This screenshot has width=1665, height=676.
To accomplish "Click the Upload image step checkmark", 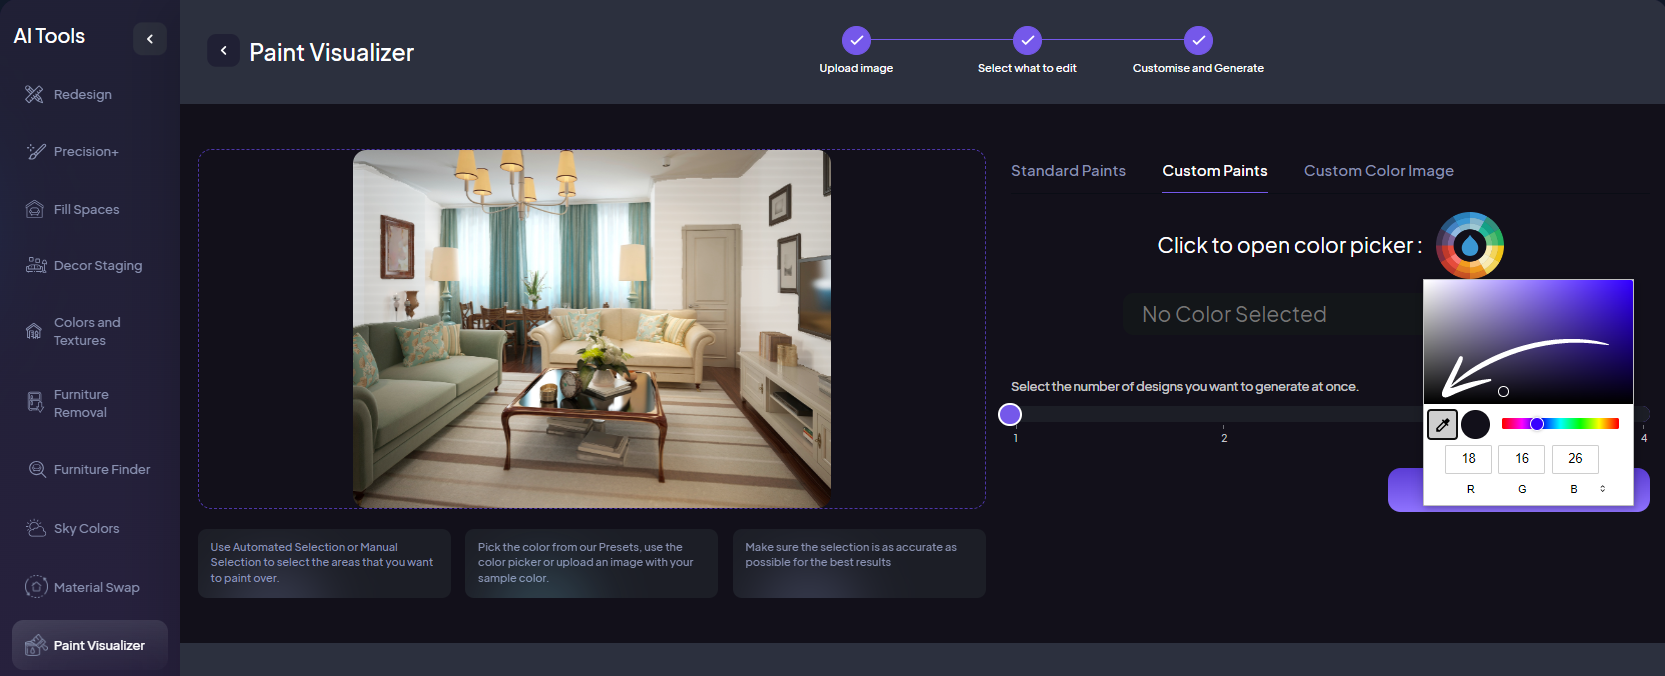I will pyautogui.click(x=856, y=40).
